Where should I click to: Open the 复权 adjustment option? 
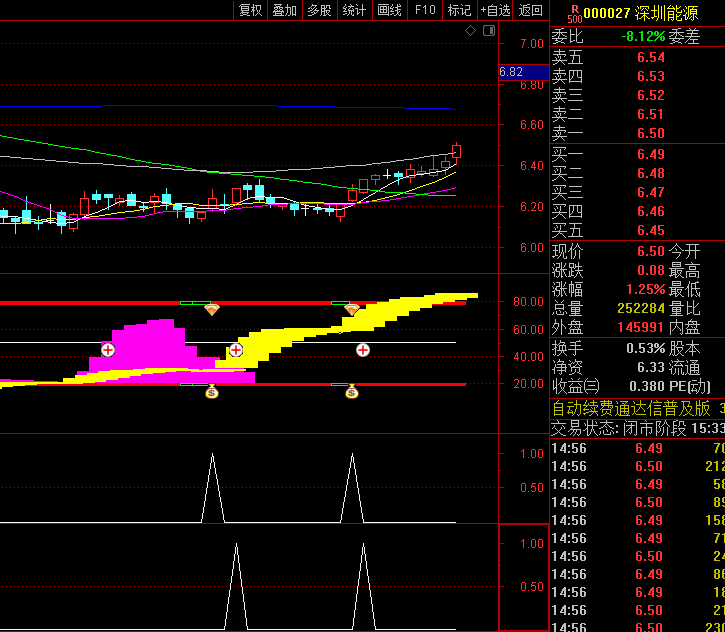point(250,10)
